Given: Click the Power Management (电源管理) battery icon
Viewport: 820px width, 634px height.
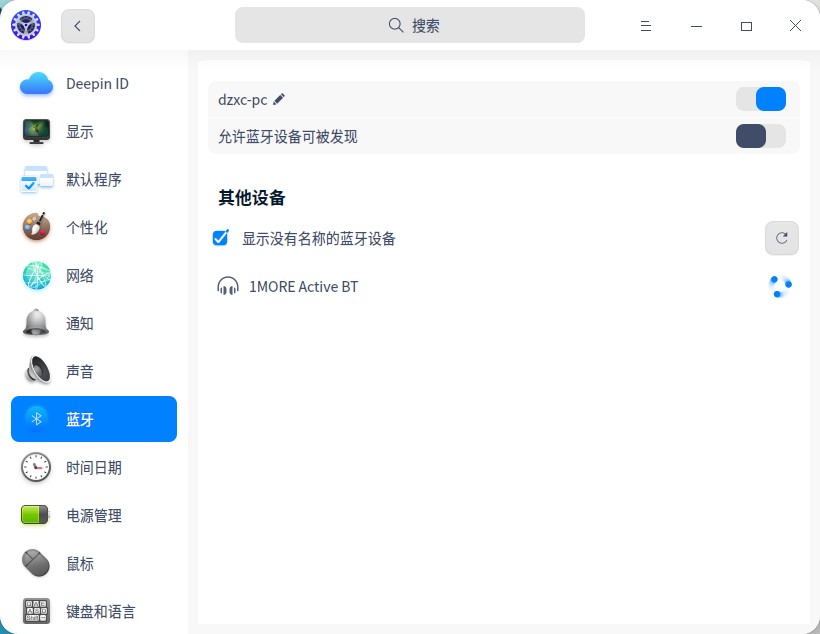Looking at the screenshot, I should (35, 515).
